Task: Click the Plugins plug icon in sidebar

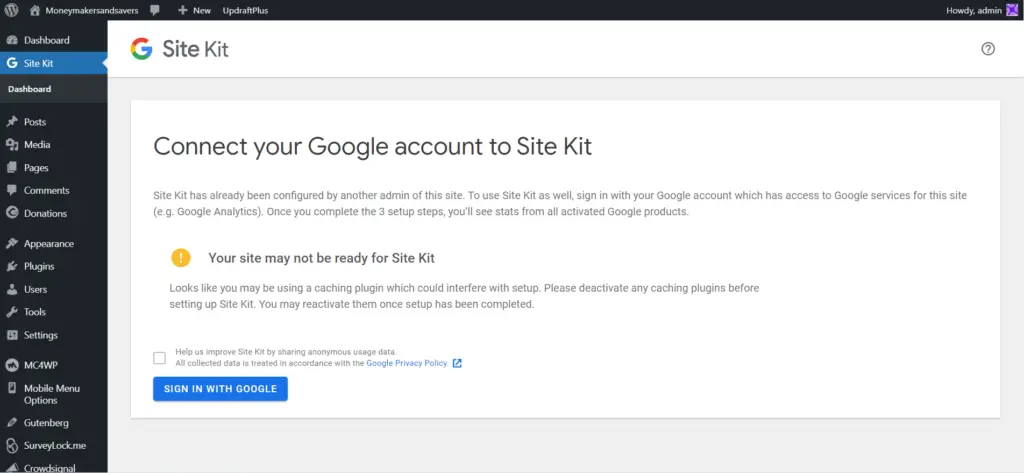Action: [12, 266]
